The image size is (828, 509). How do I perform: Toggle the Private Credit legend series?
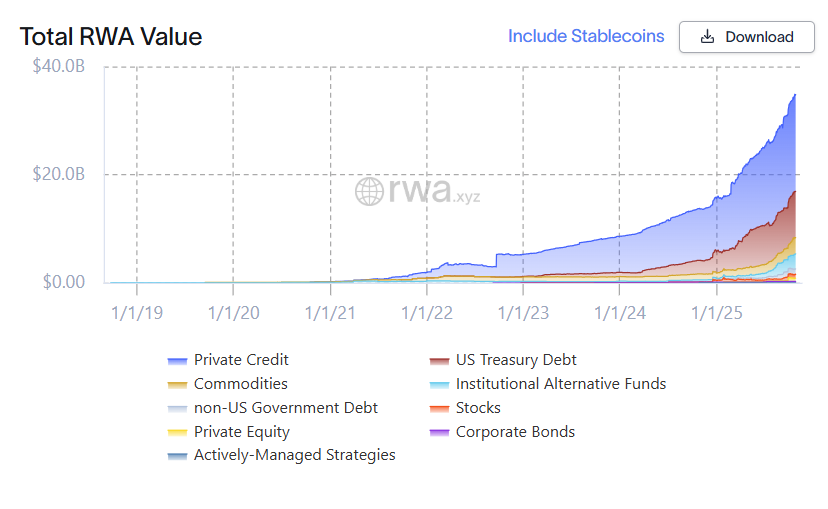241,360
